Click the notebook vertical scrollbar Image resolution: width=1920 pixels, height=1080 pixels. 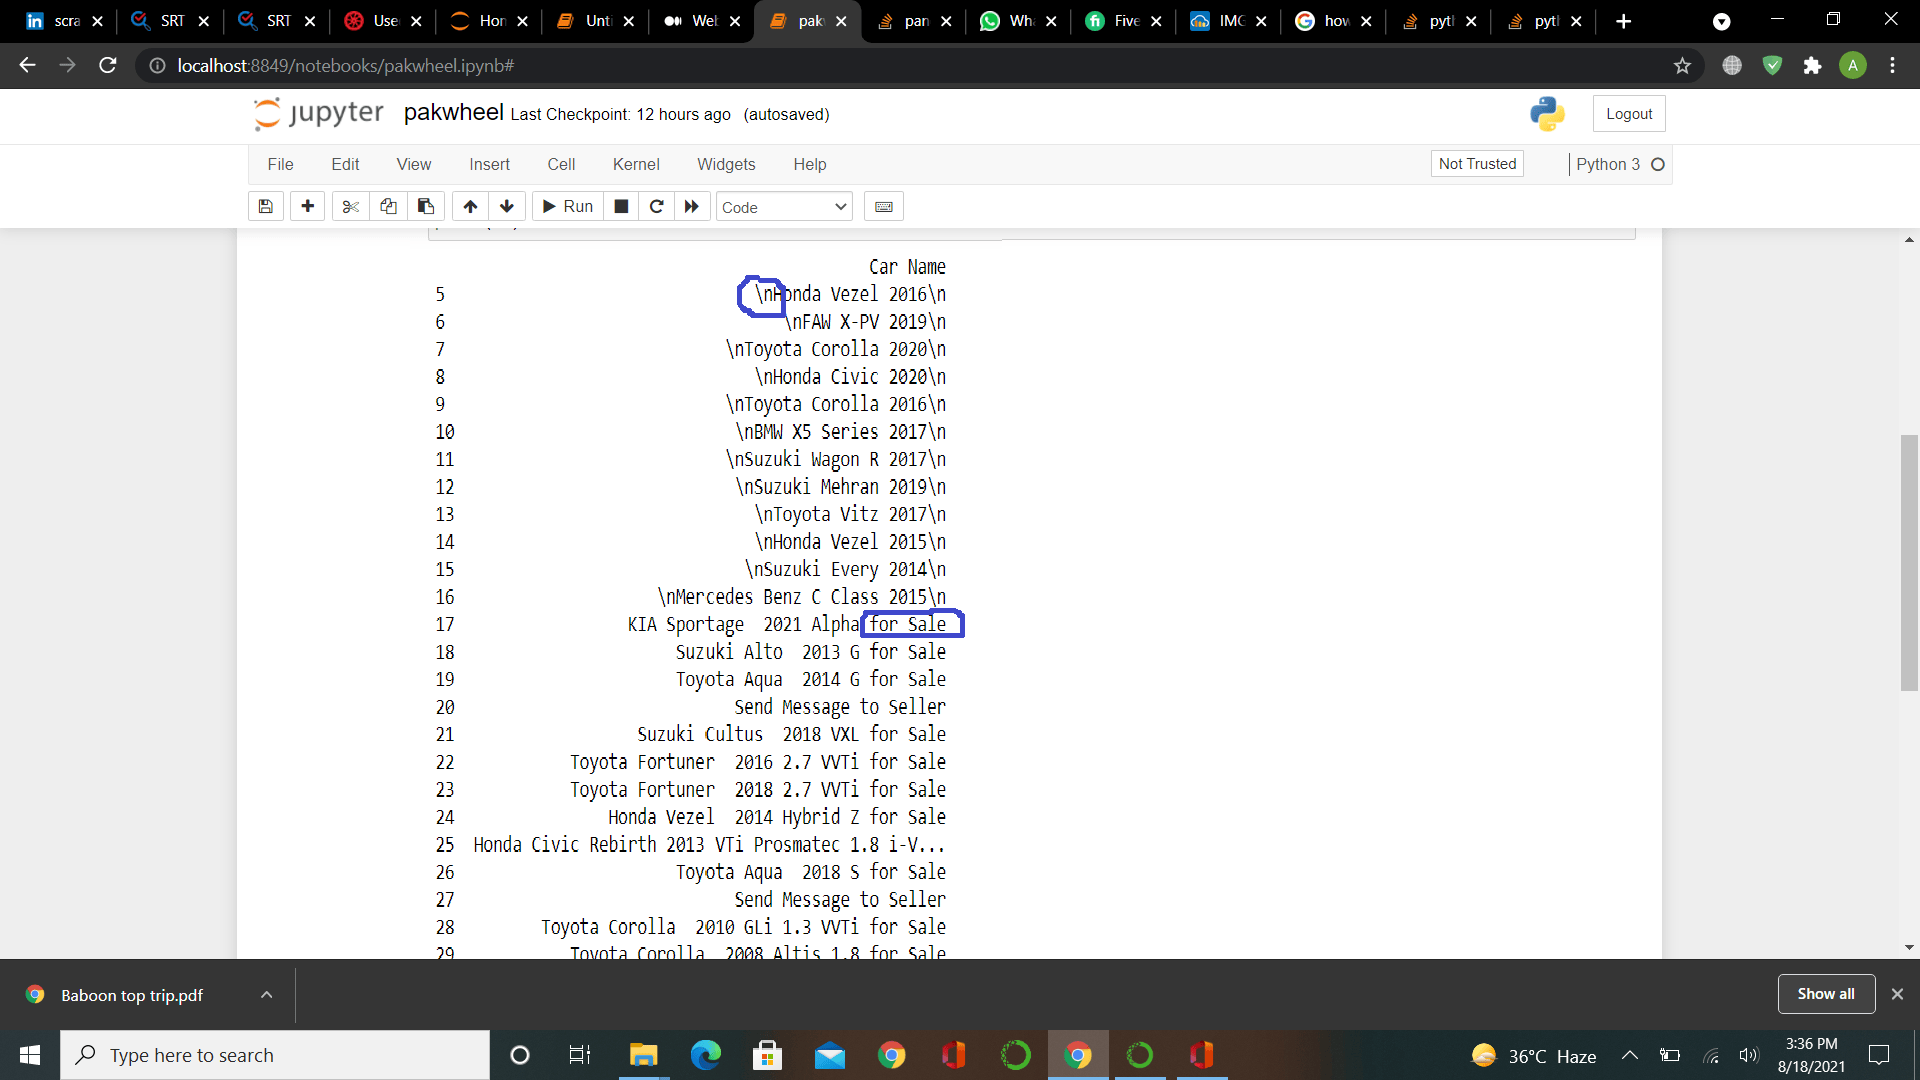point(1909,563)
